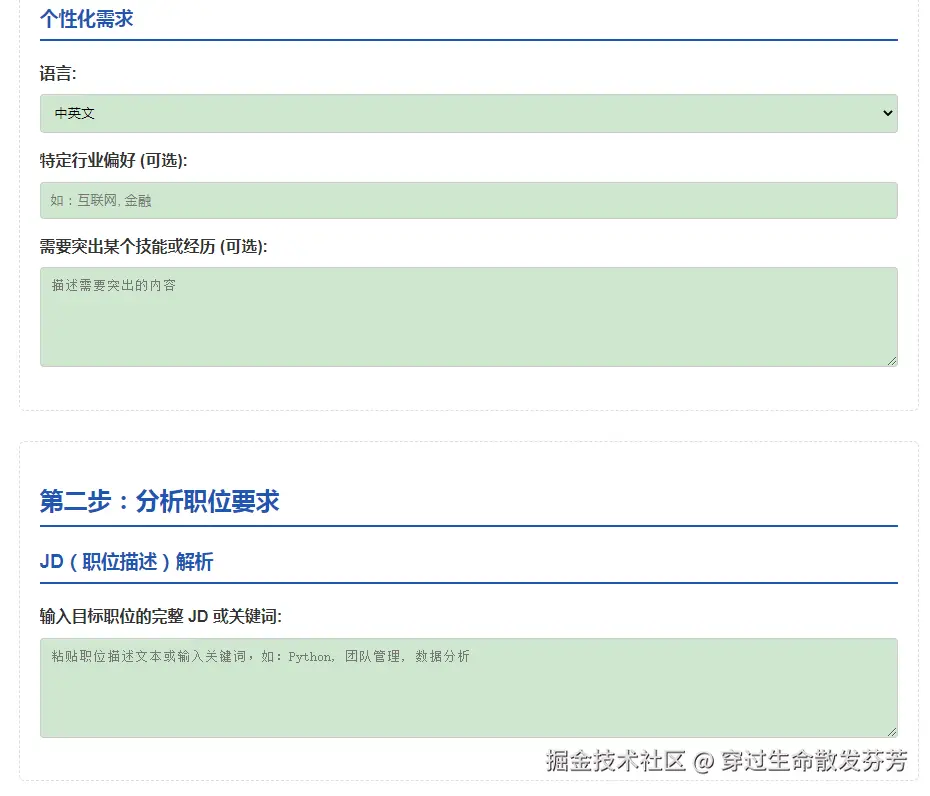Click the 第二步：分析职位要求 heading
Viewport: 930px width, 796px height.
[159, 502]
